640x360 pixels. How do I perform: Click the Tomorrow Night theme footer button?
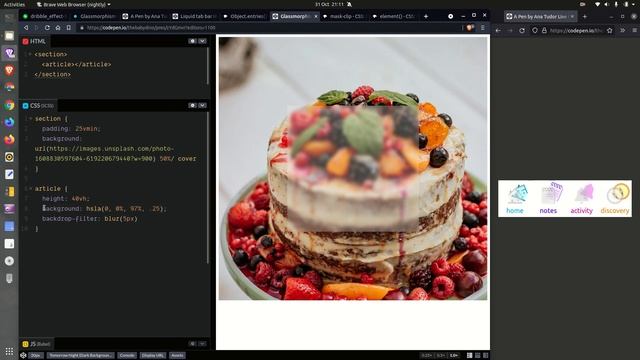[x=81, y=356]
